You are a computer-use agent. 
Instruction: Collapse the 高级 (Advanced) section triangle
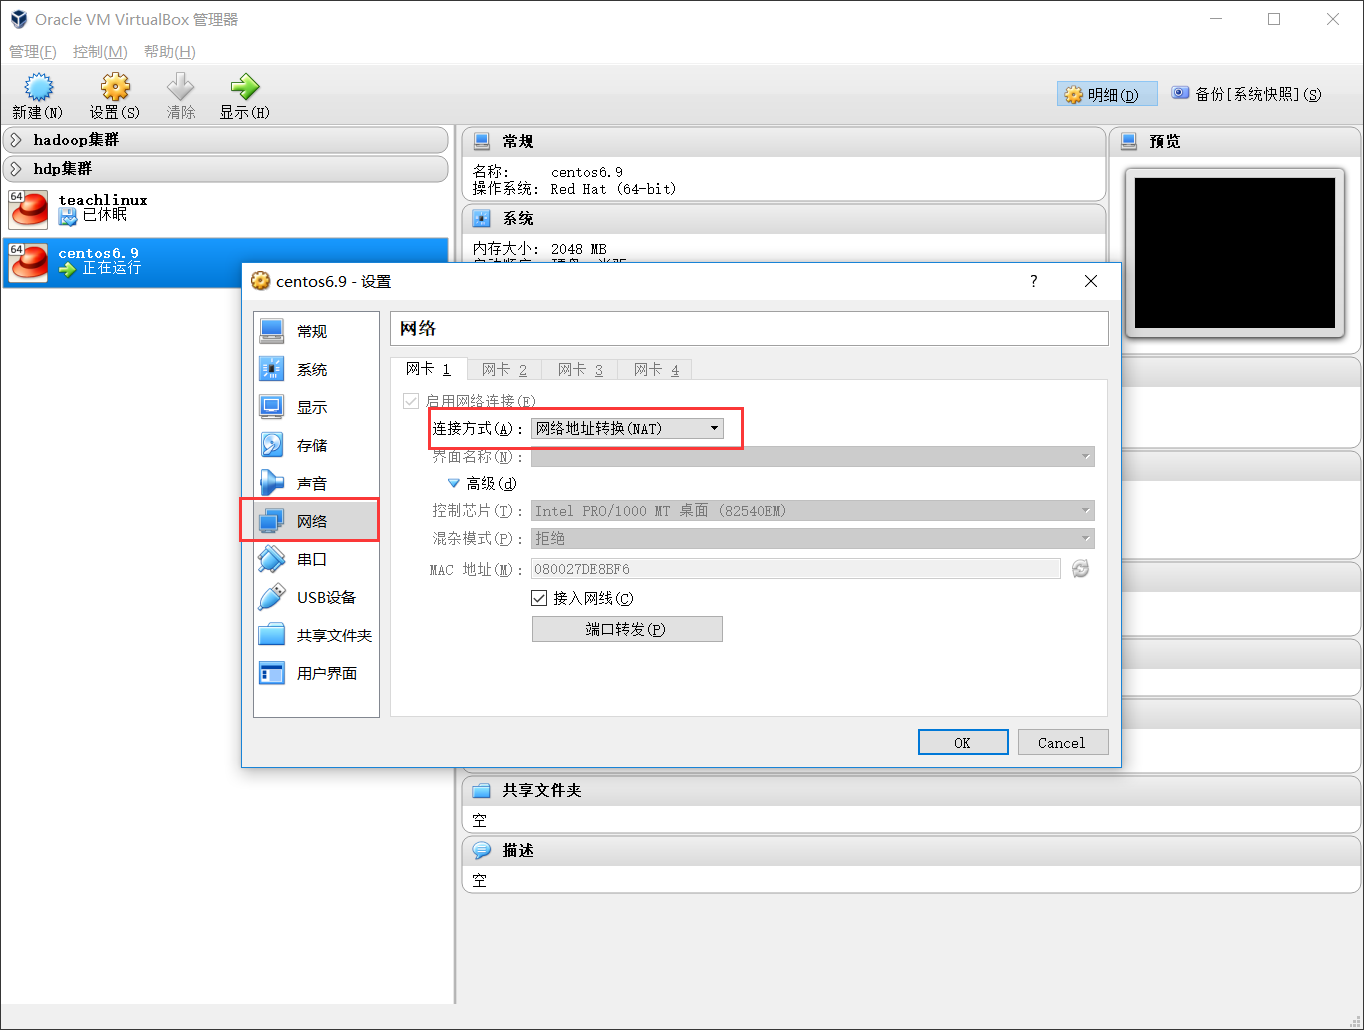[454, 483]
